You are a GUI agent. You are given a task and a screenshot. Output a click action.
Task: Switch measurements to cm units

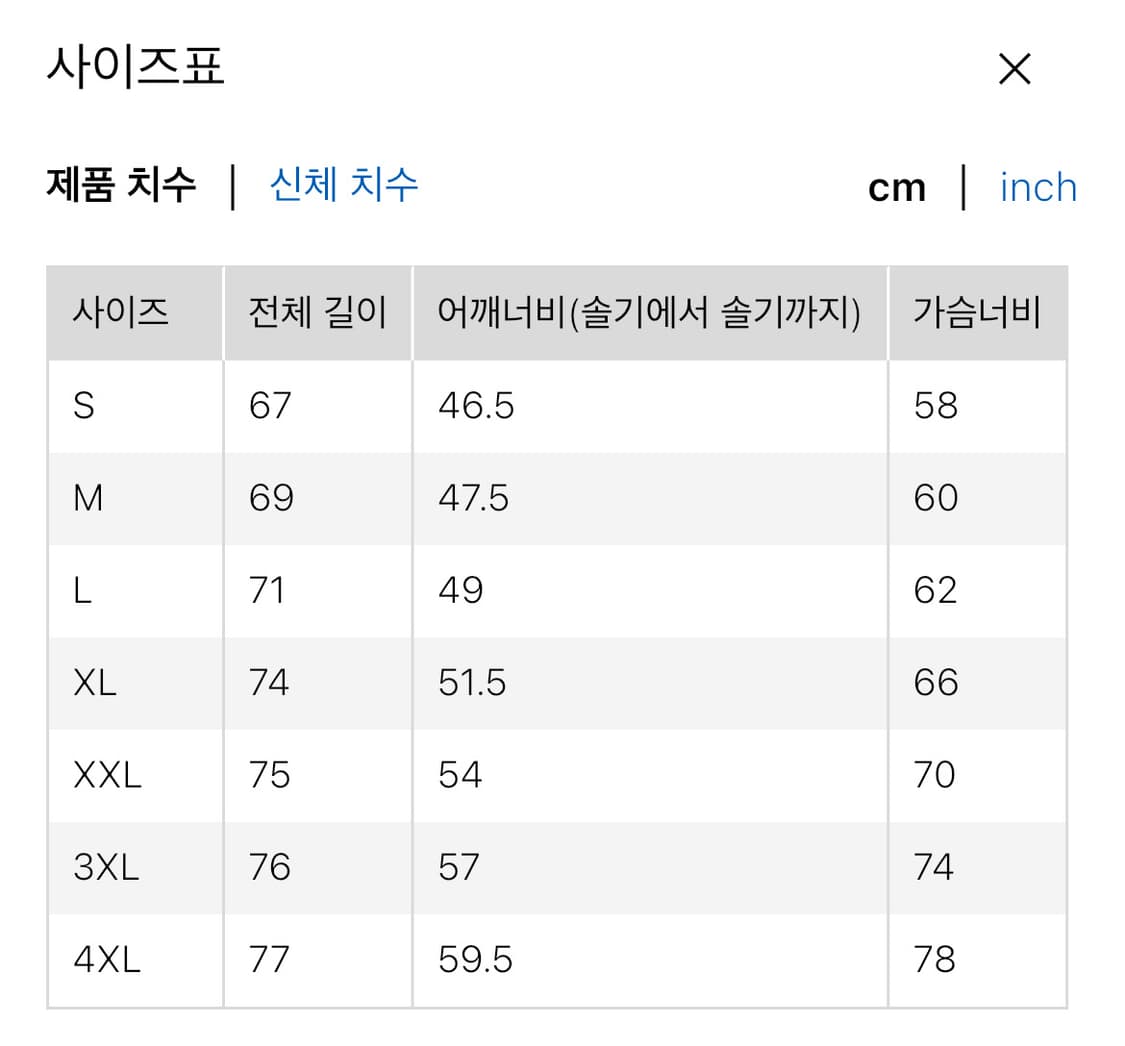896,187
